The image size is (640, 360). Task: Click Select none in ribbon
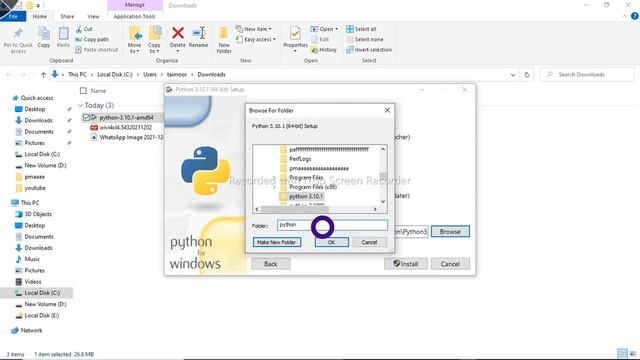pos(365,40)
